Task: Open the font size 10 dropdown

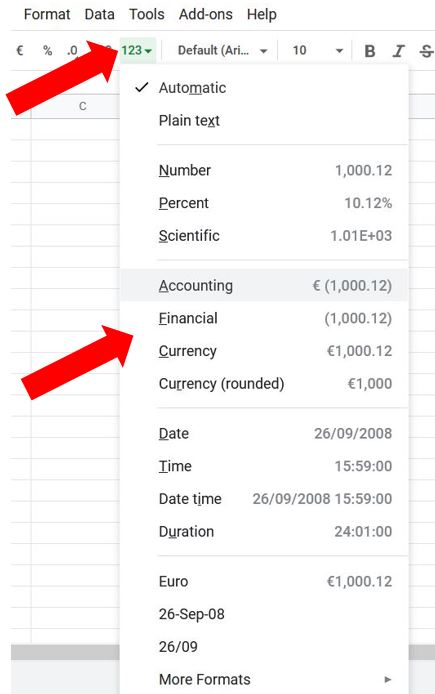Action: (317, 50)
